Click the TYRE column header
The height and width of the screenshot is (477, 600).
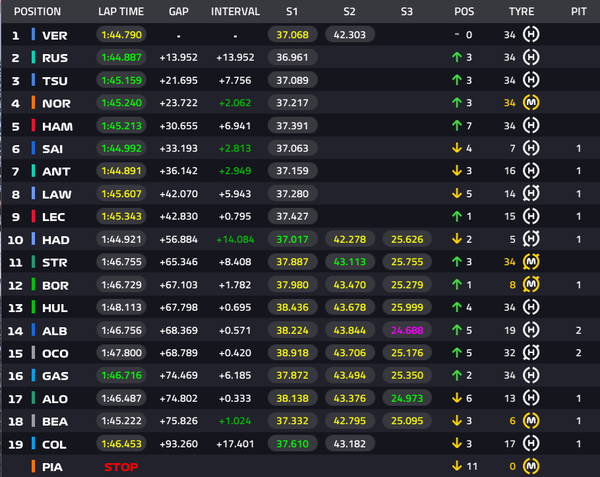pos(522,11)
